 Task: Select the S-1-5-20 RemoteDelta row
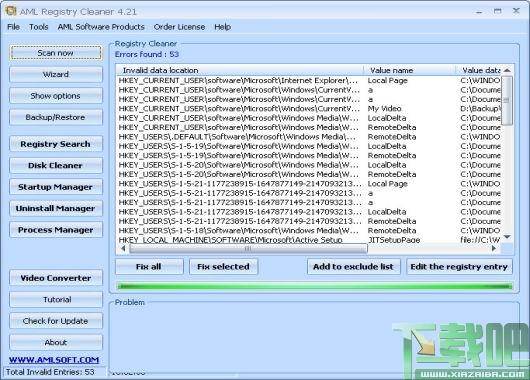[x=309, y=174]
